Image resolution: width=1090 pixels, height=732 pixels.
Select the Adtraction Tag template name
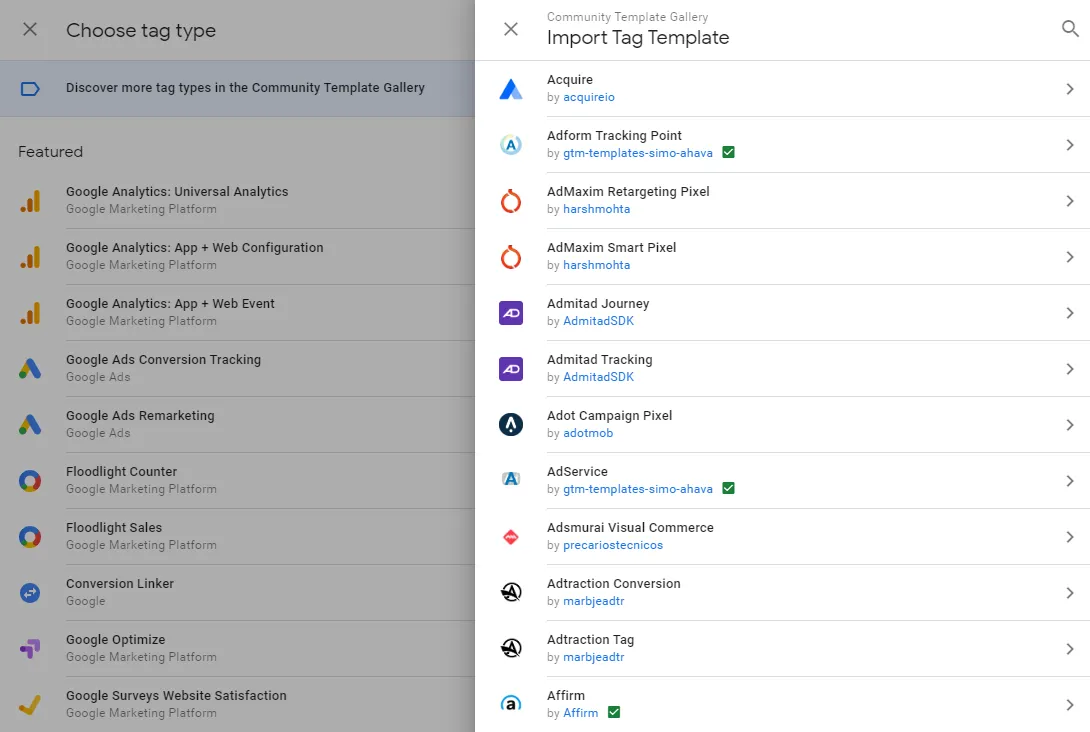pyautogui.click(x=590, y=640)
